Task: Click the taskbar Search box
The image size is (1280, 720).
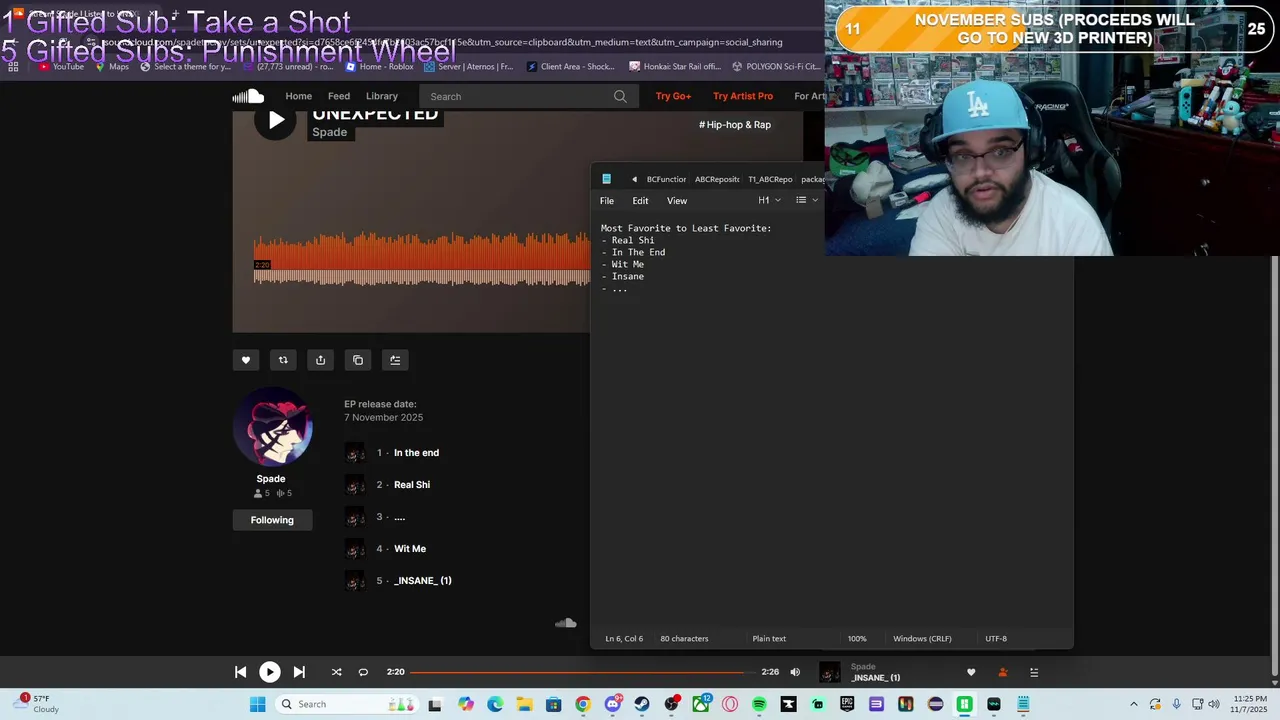Action: [x=345, y=704]
